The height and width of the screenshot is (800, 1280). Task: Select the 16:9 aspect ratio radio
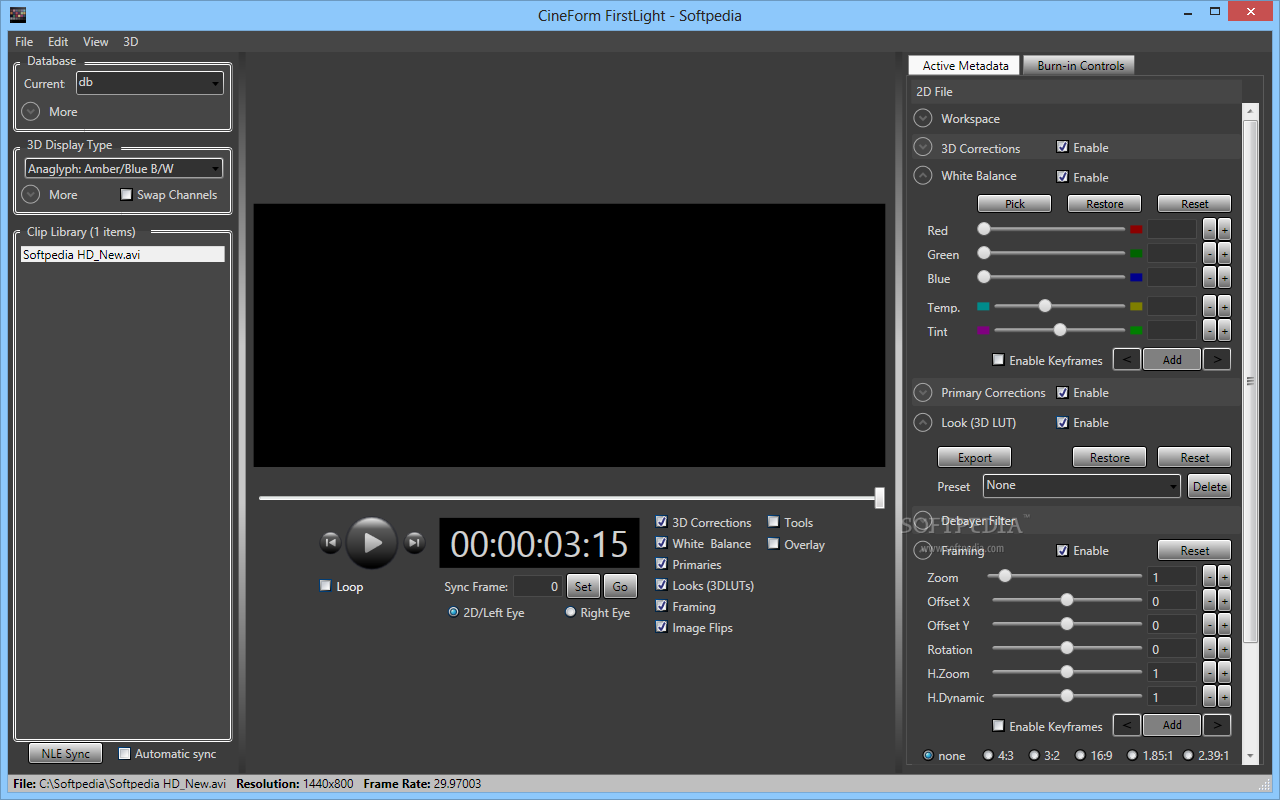click(1078, 755)
